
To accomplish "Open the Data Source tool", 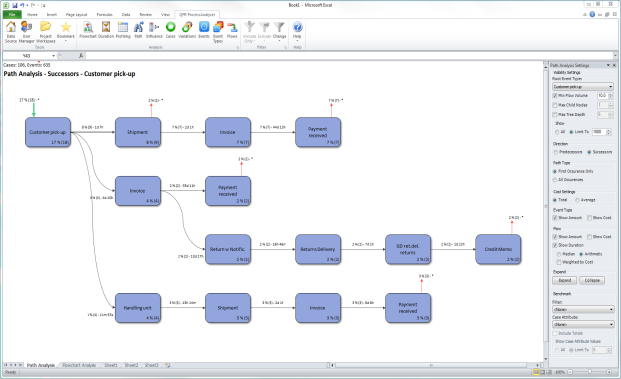I will (11, 32).
